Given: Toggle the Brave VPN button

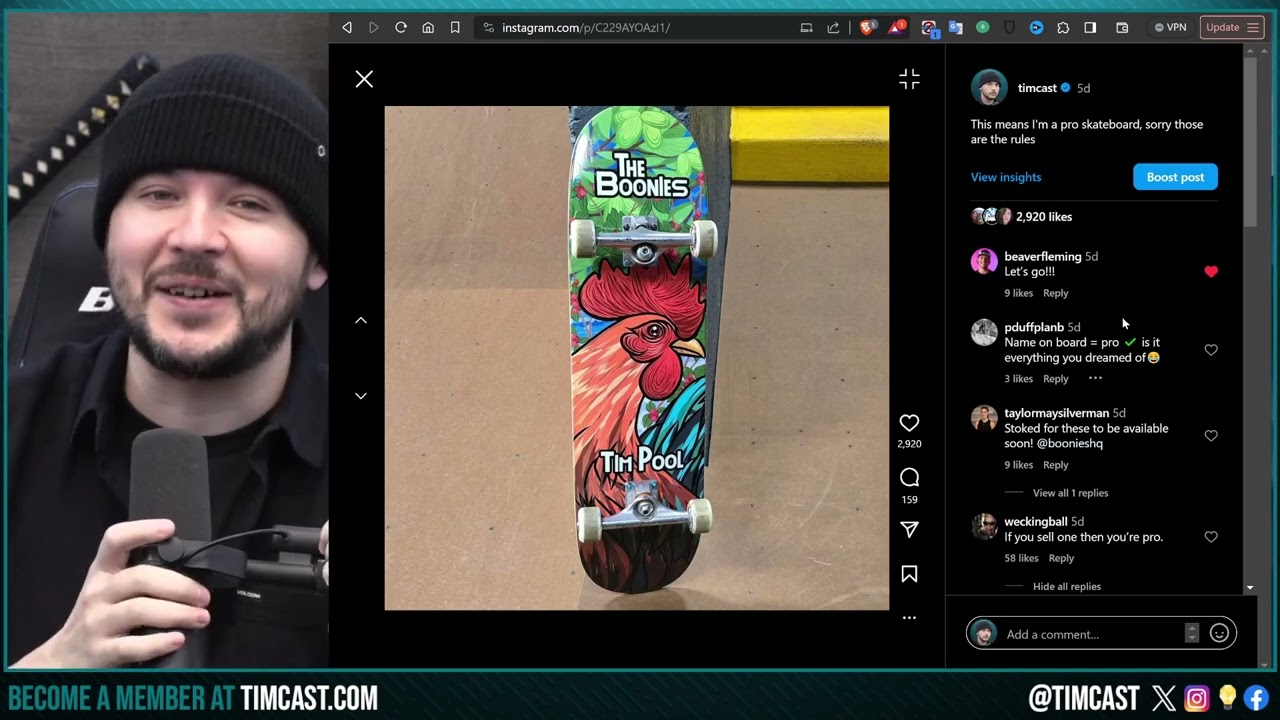Looking at the screenshot, I should [x=1170, y=28].
